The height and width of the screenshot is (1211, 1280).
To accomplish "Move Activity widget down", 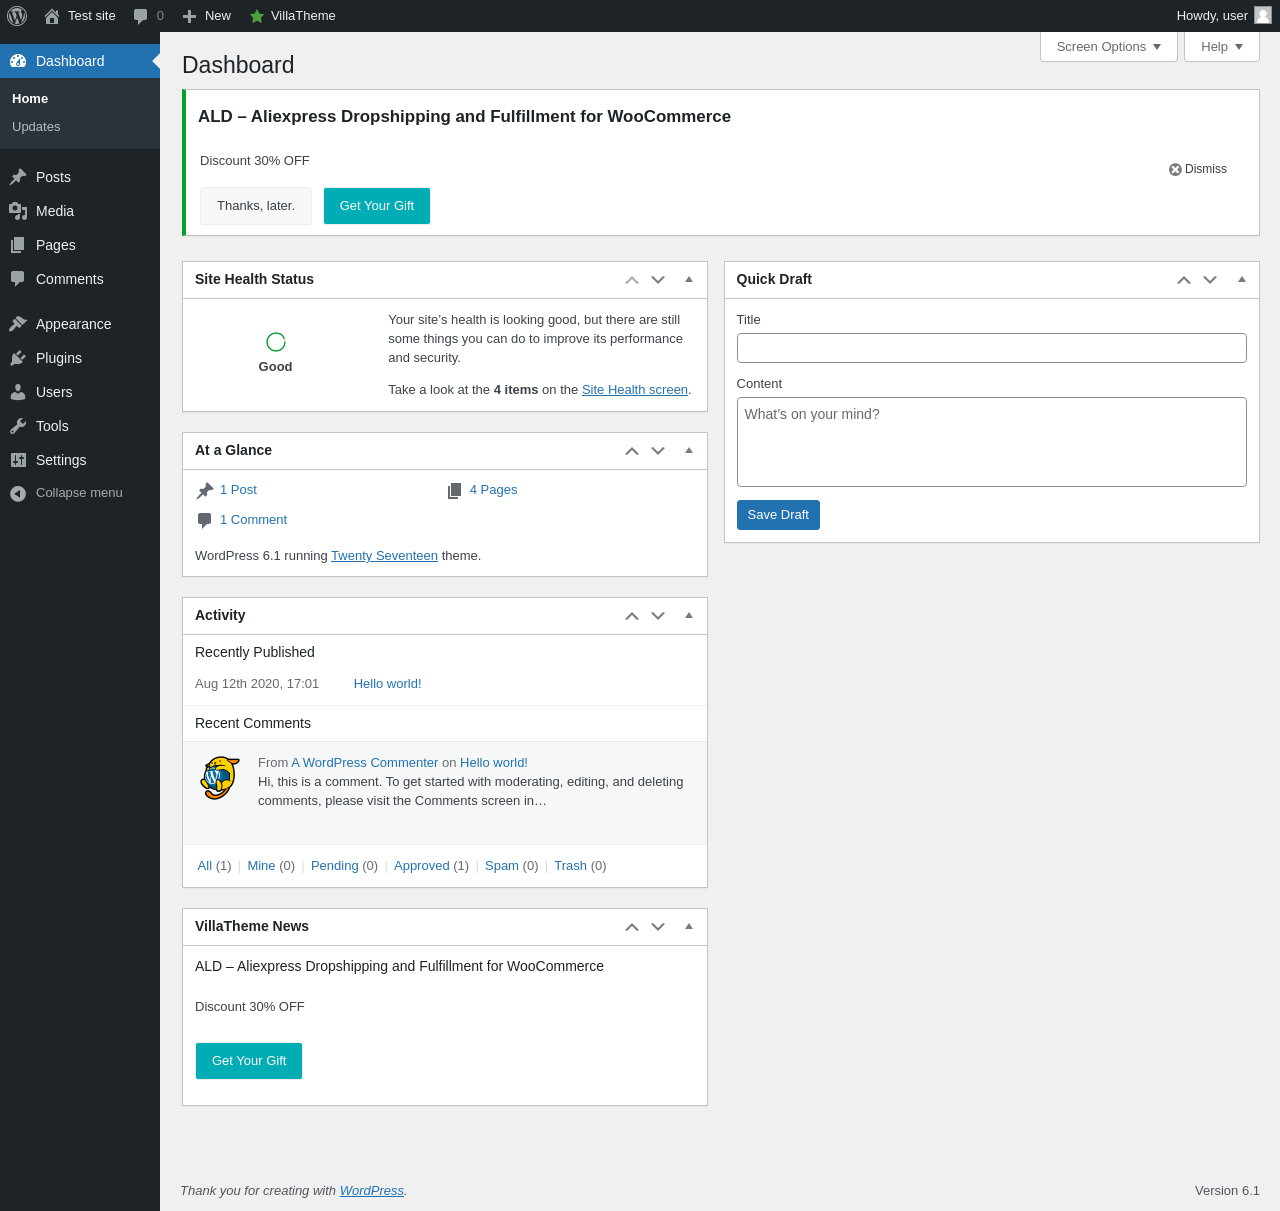I will (658, 616).
